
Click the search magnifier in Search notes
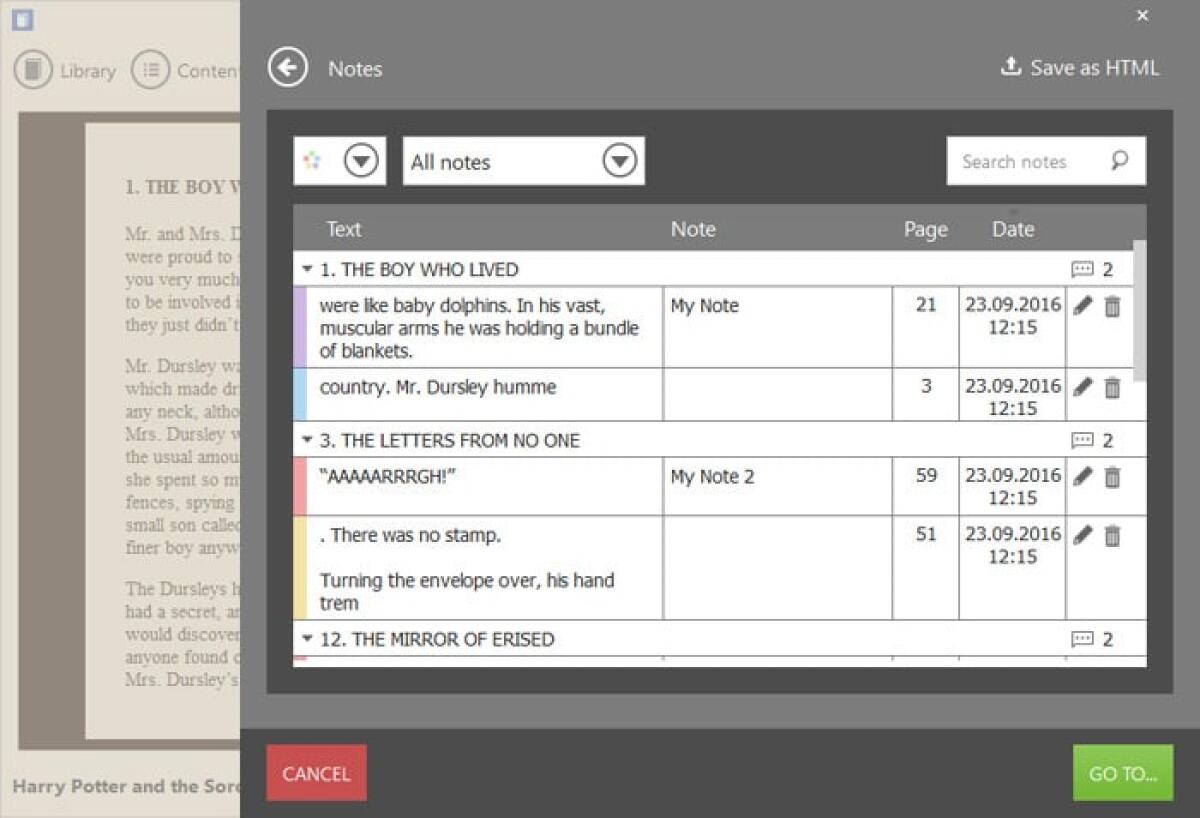[1120, 160]
